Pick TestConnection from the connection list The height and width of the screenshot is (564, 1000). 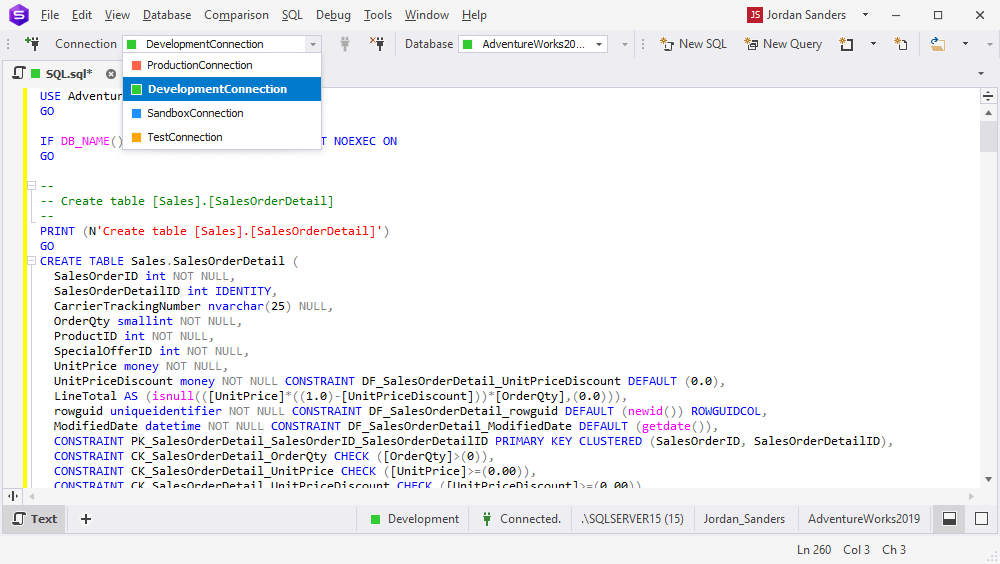pyautogui.click(x=222, y=137)
